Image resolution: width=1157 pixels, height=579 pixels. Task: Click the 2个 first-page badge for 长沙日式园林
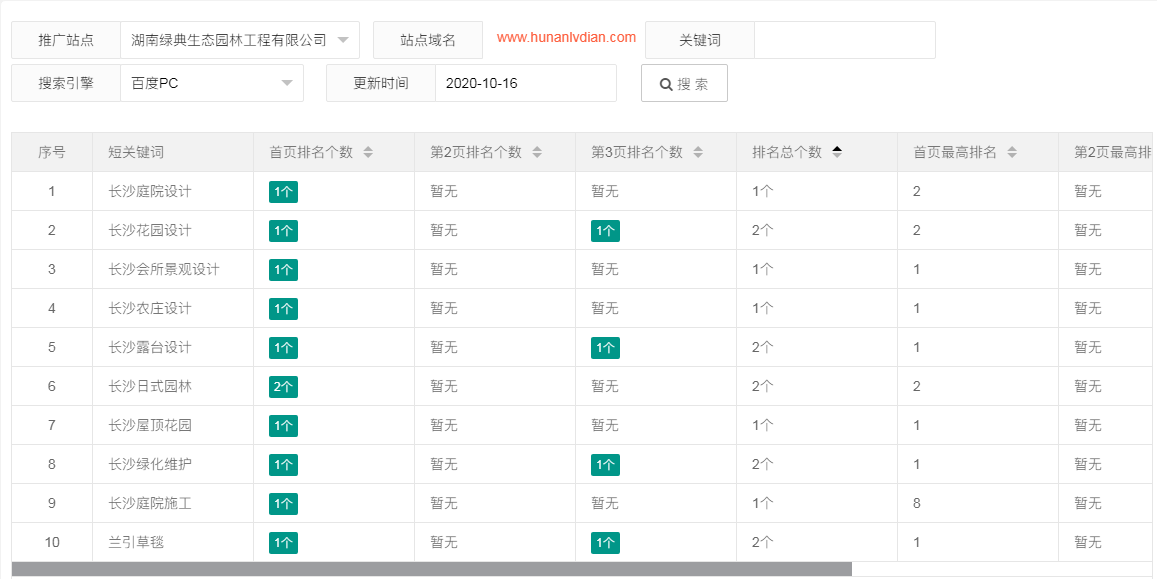[x=283, y=387]
